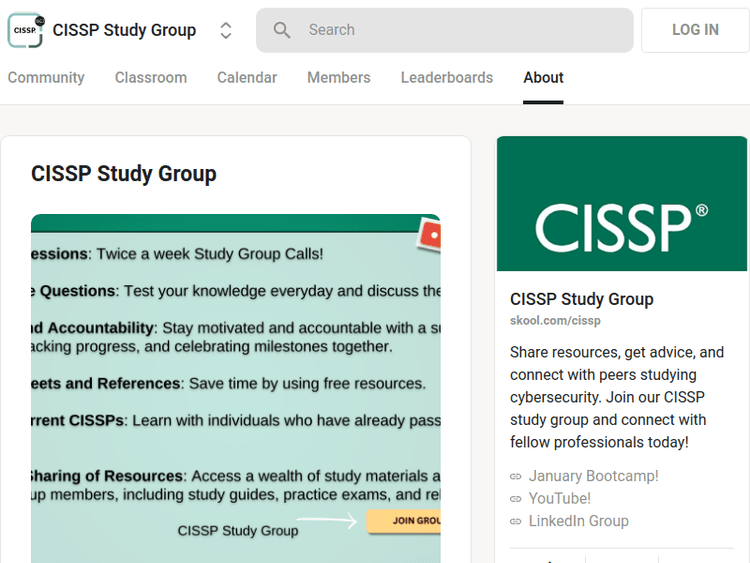Open the LinkedIn Group link

coord(578,521)
